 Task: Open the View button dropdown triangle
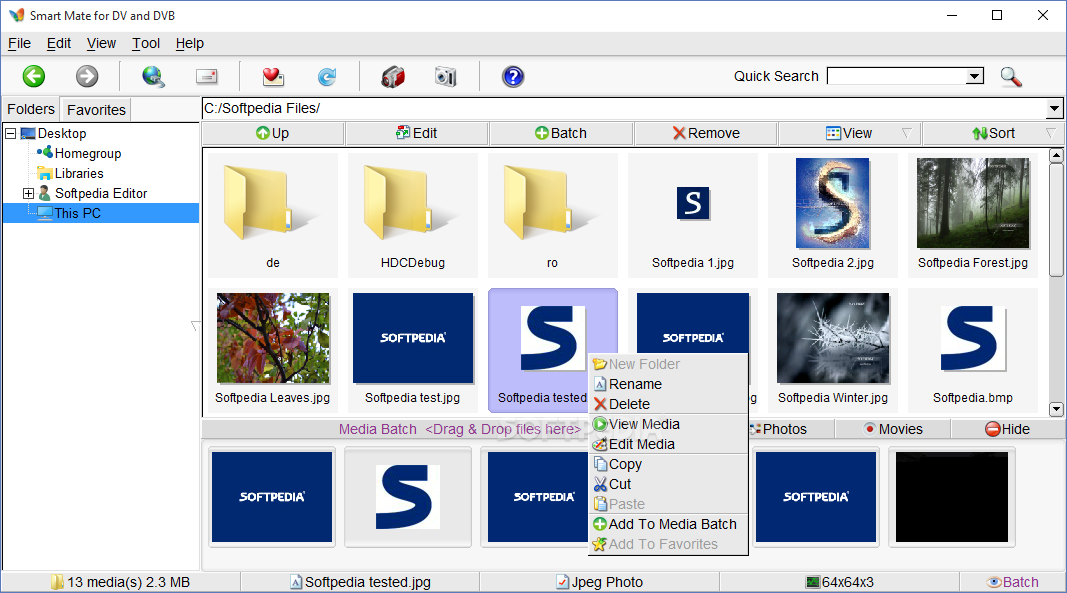906,133
